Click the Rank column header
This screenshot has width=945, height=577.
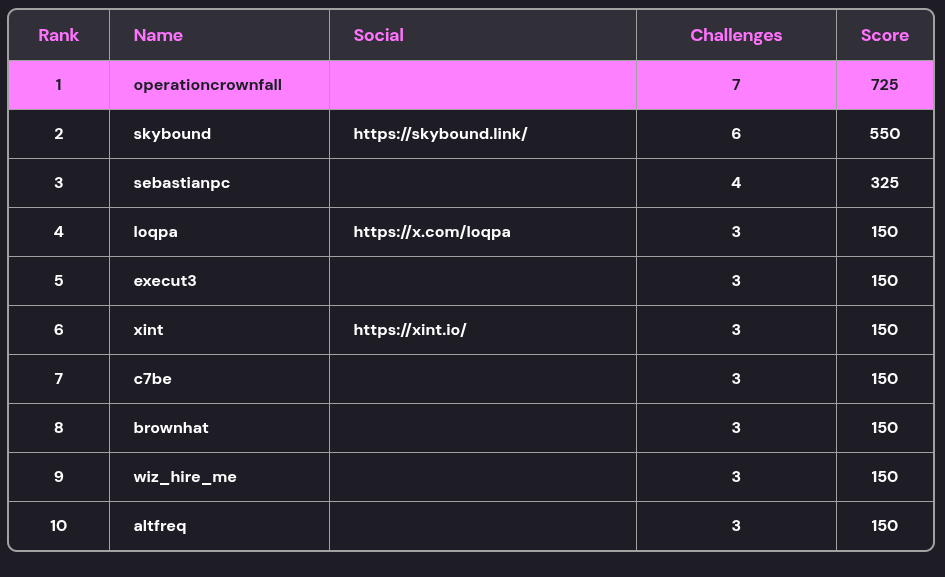59,35
